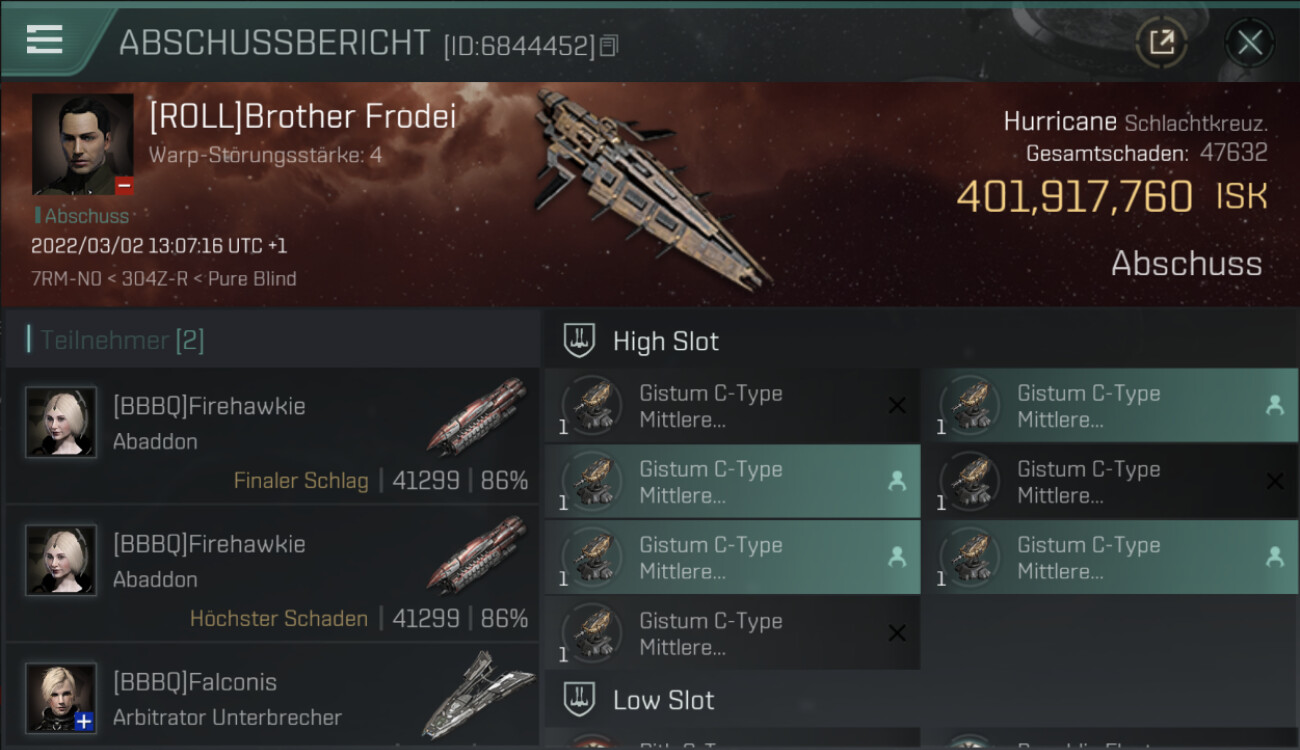Close the Abschussbericht window

pyautogui.click(x=1250, y=42)
